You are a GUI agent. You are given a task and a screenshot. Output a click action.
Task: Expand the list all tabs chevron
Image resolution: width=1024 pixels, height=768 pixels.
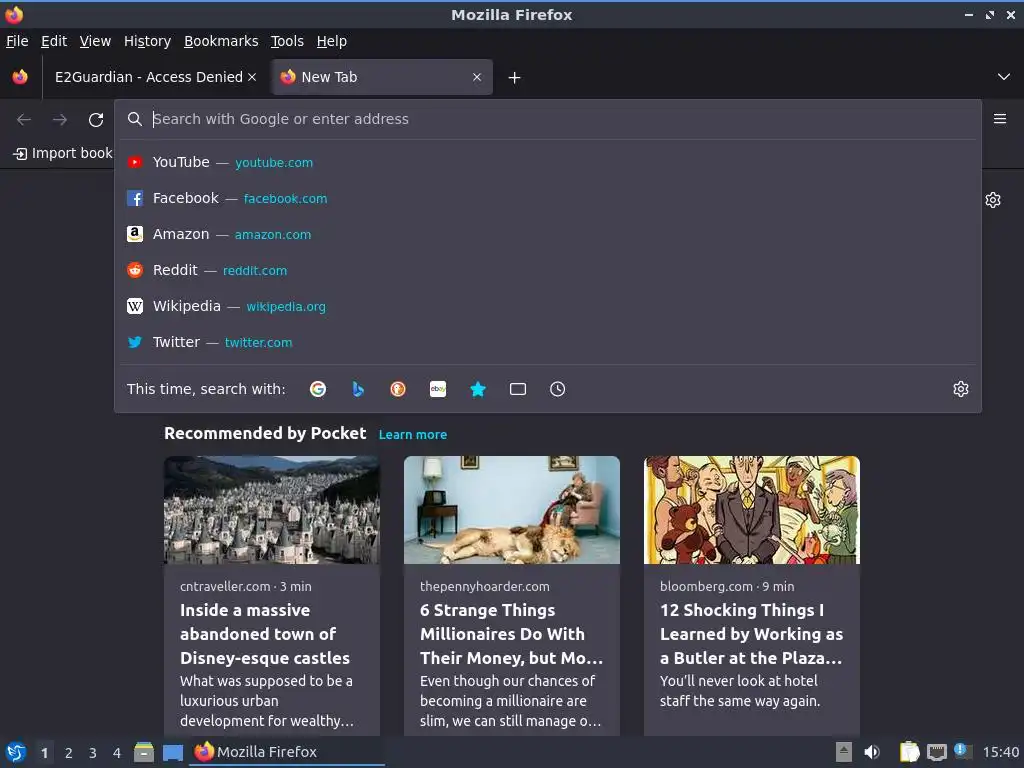point(1004,77)
